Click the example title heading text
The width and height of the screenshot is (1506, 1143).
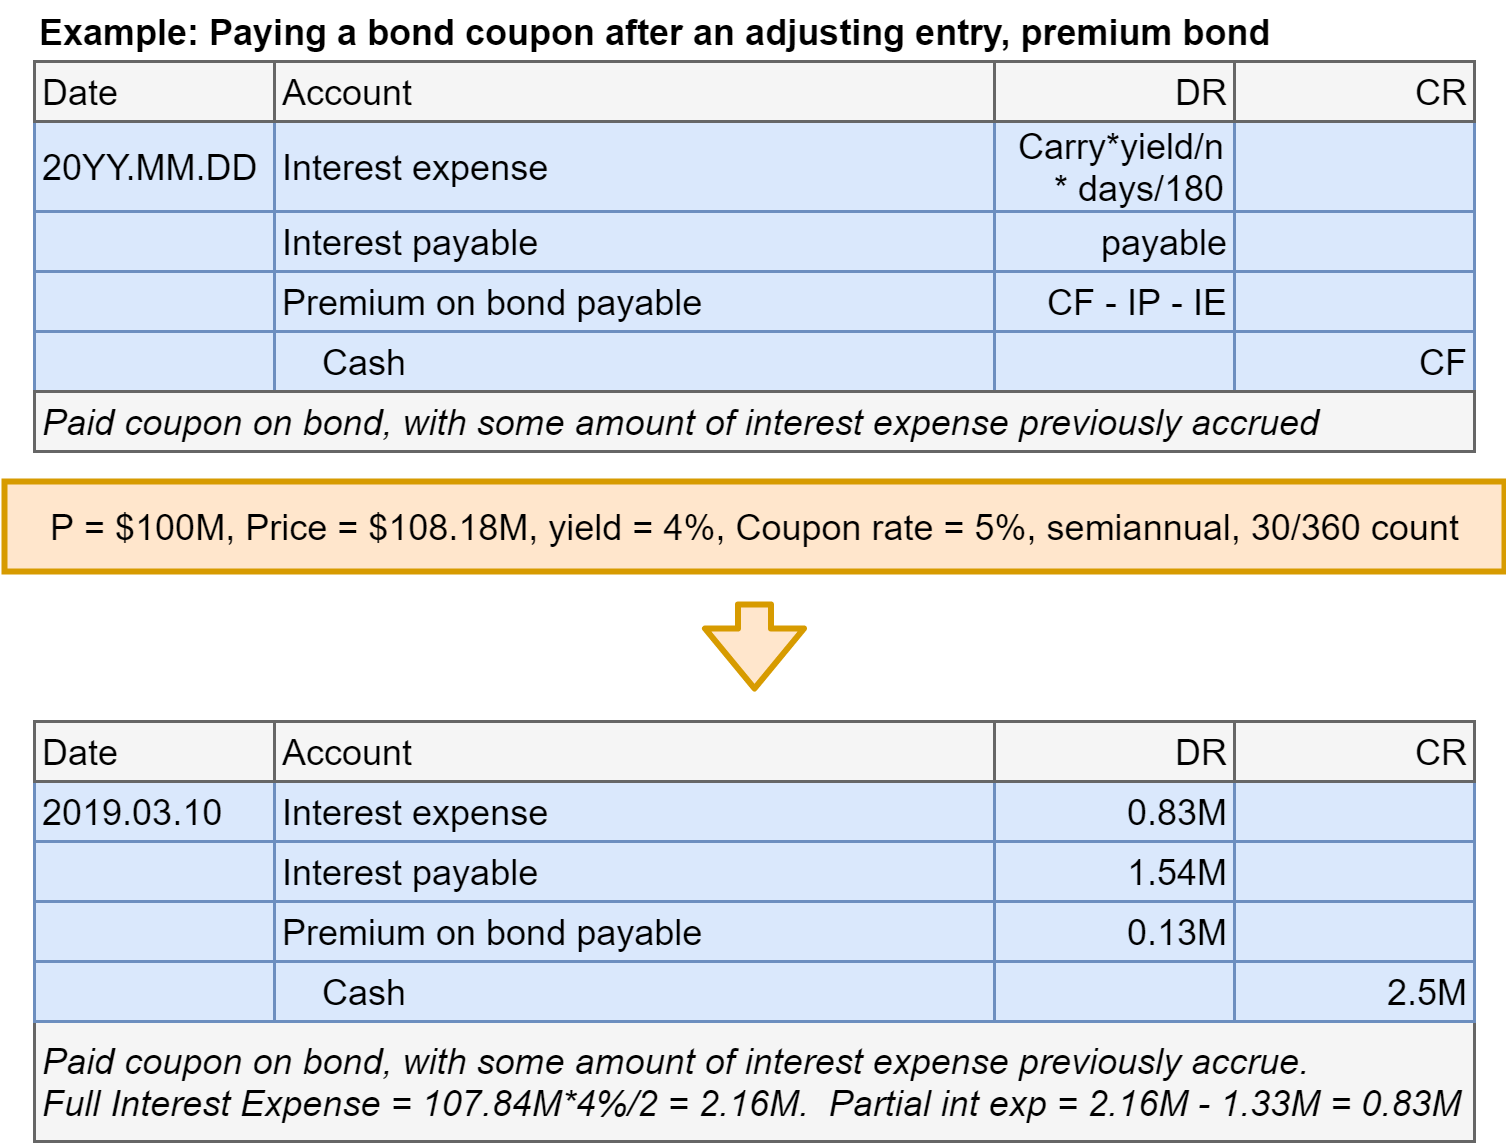coord(654,33)
